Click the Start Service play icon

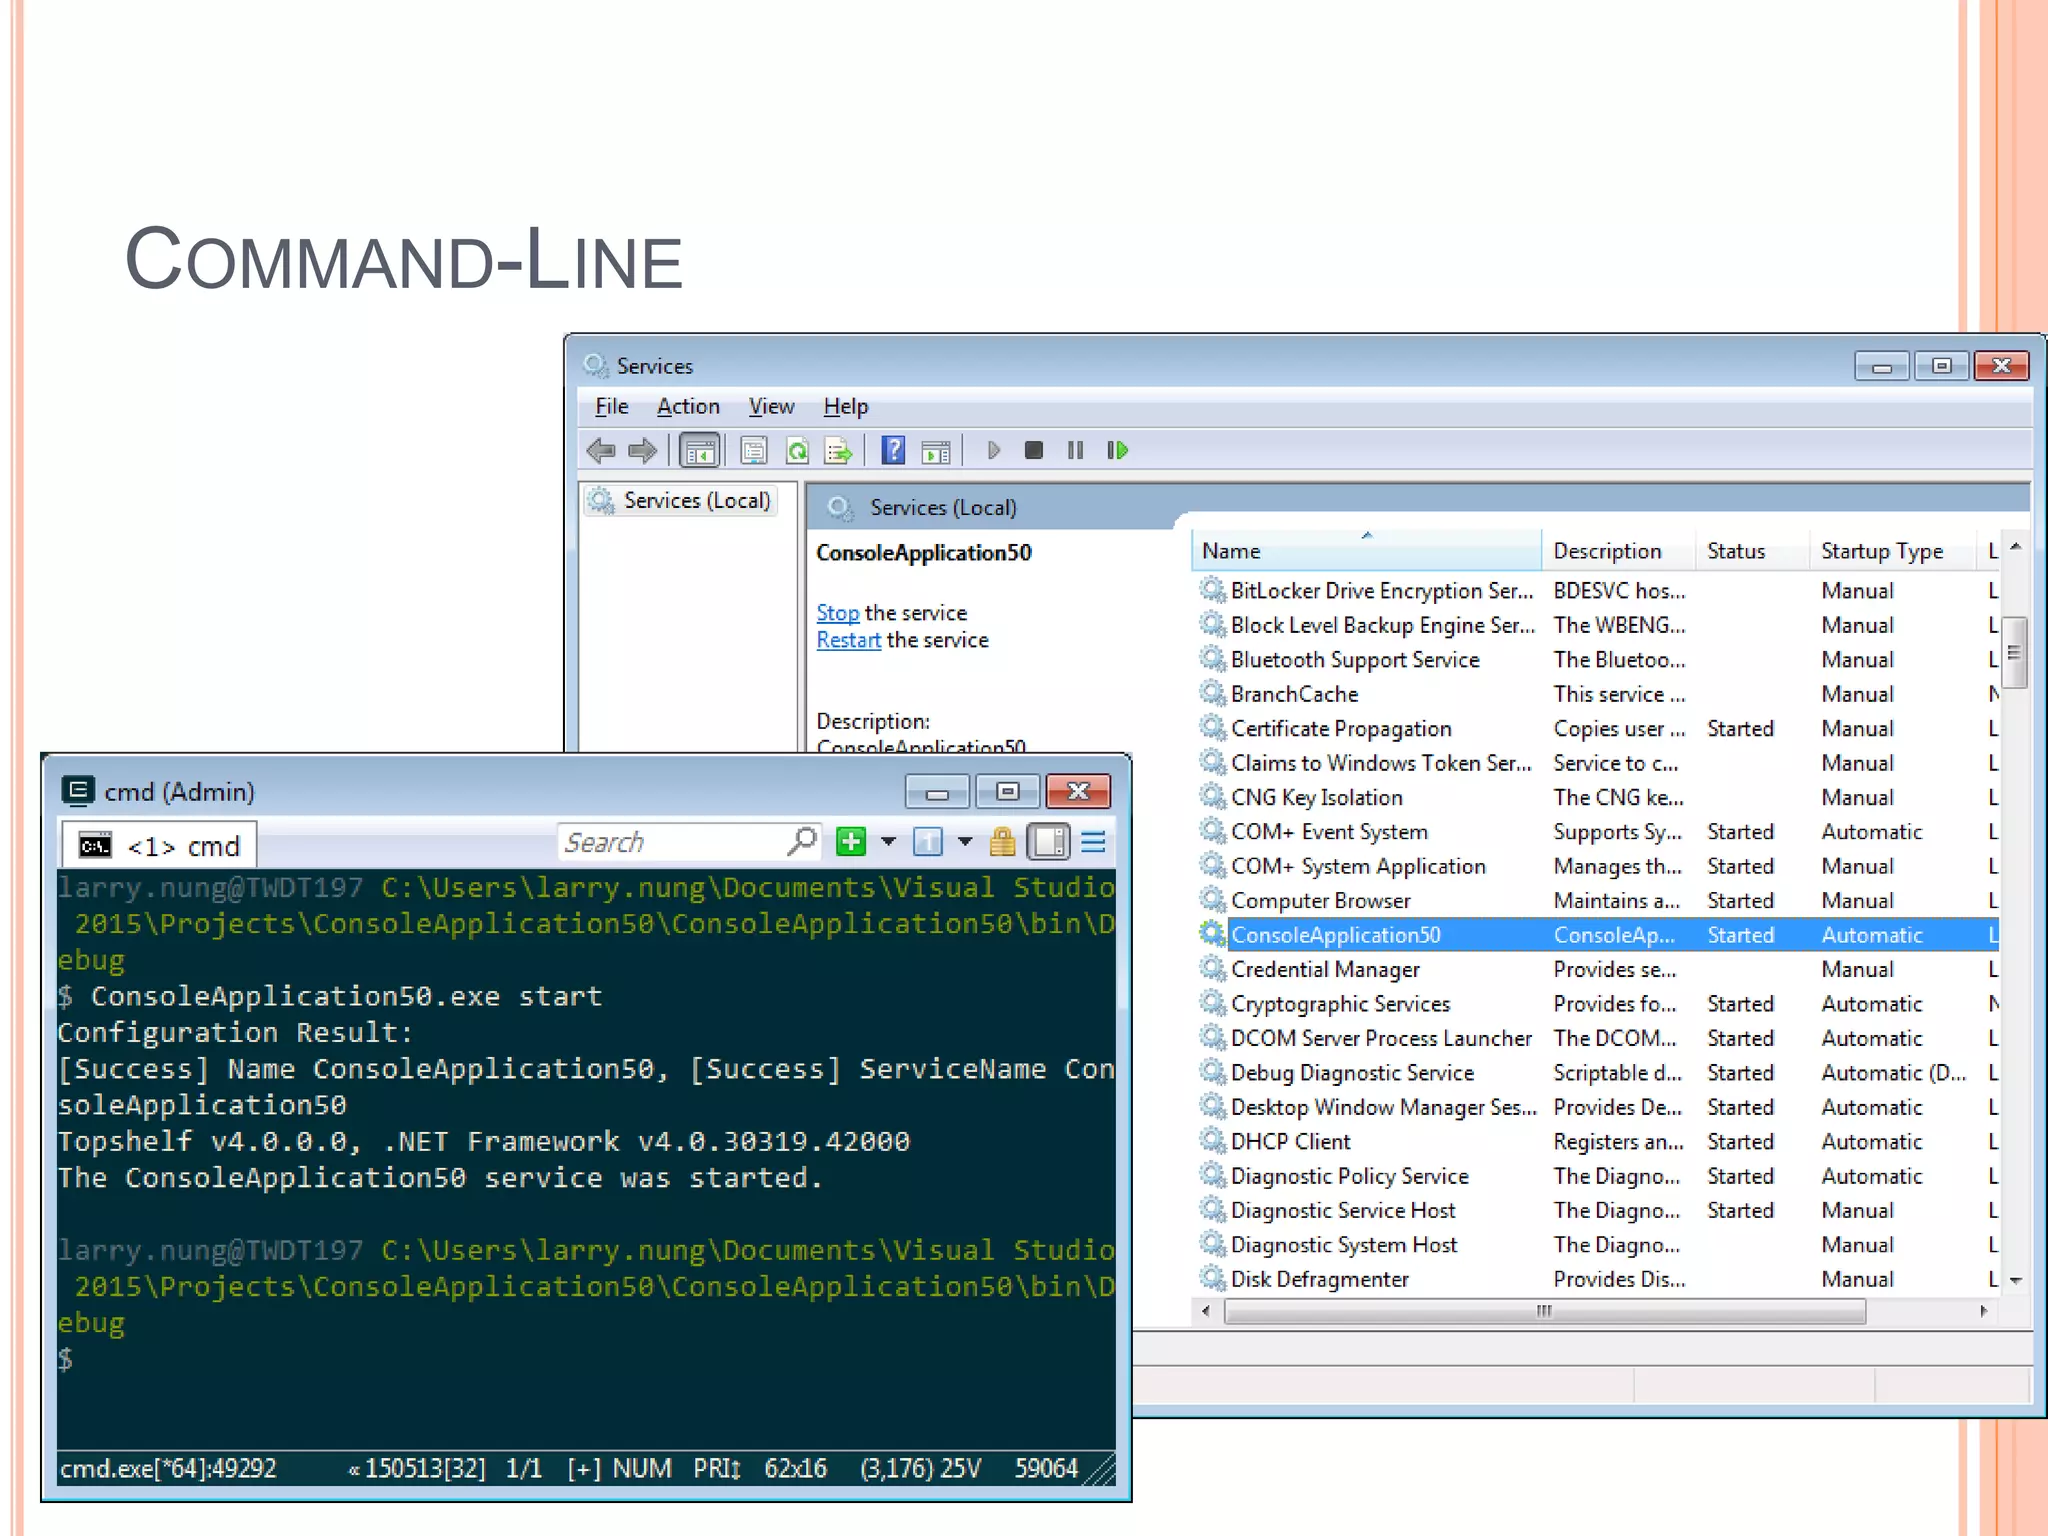coord(993,451)
